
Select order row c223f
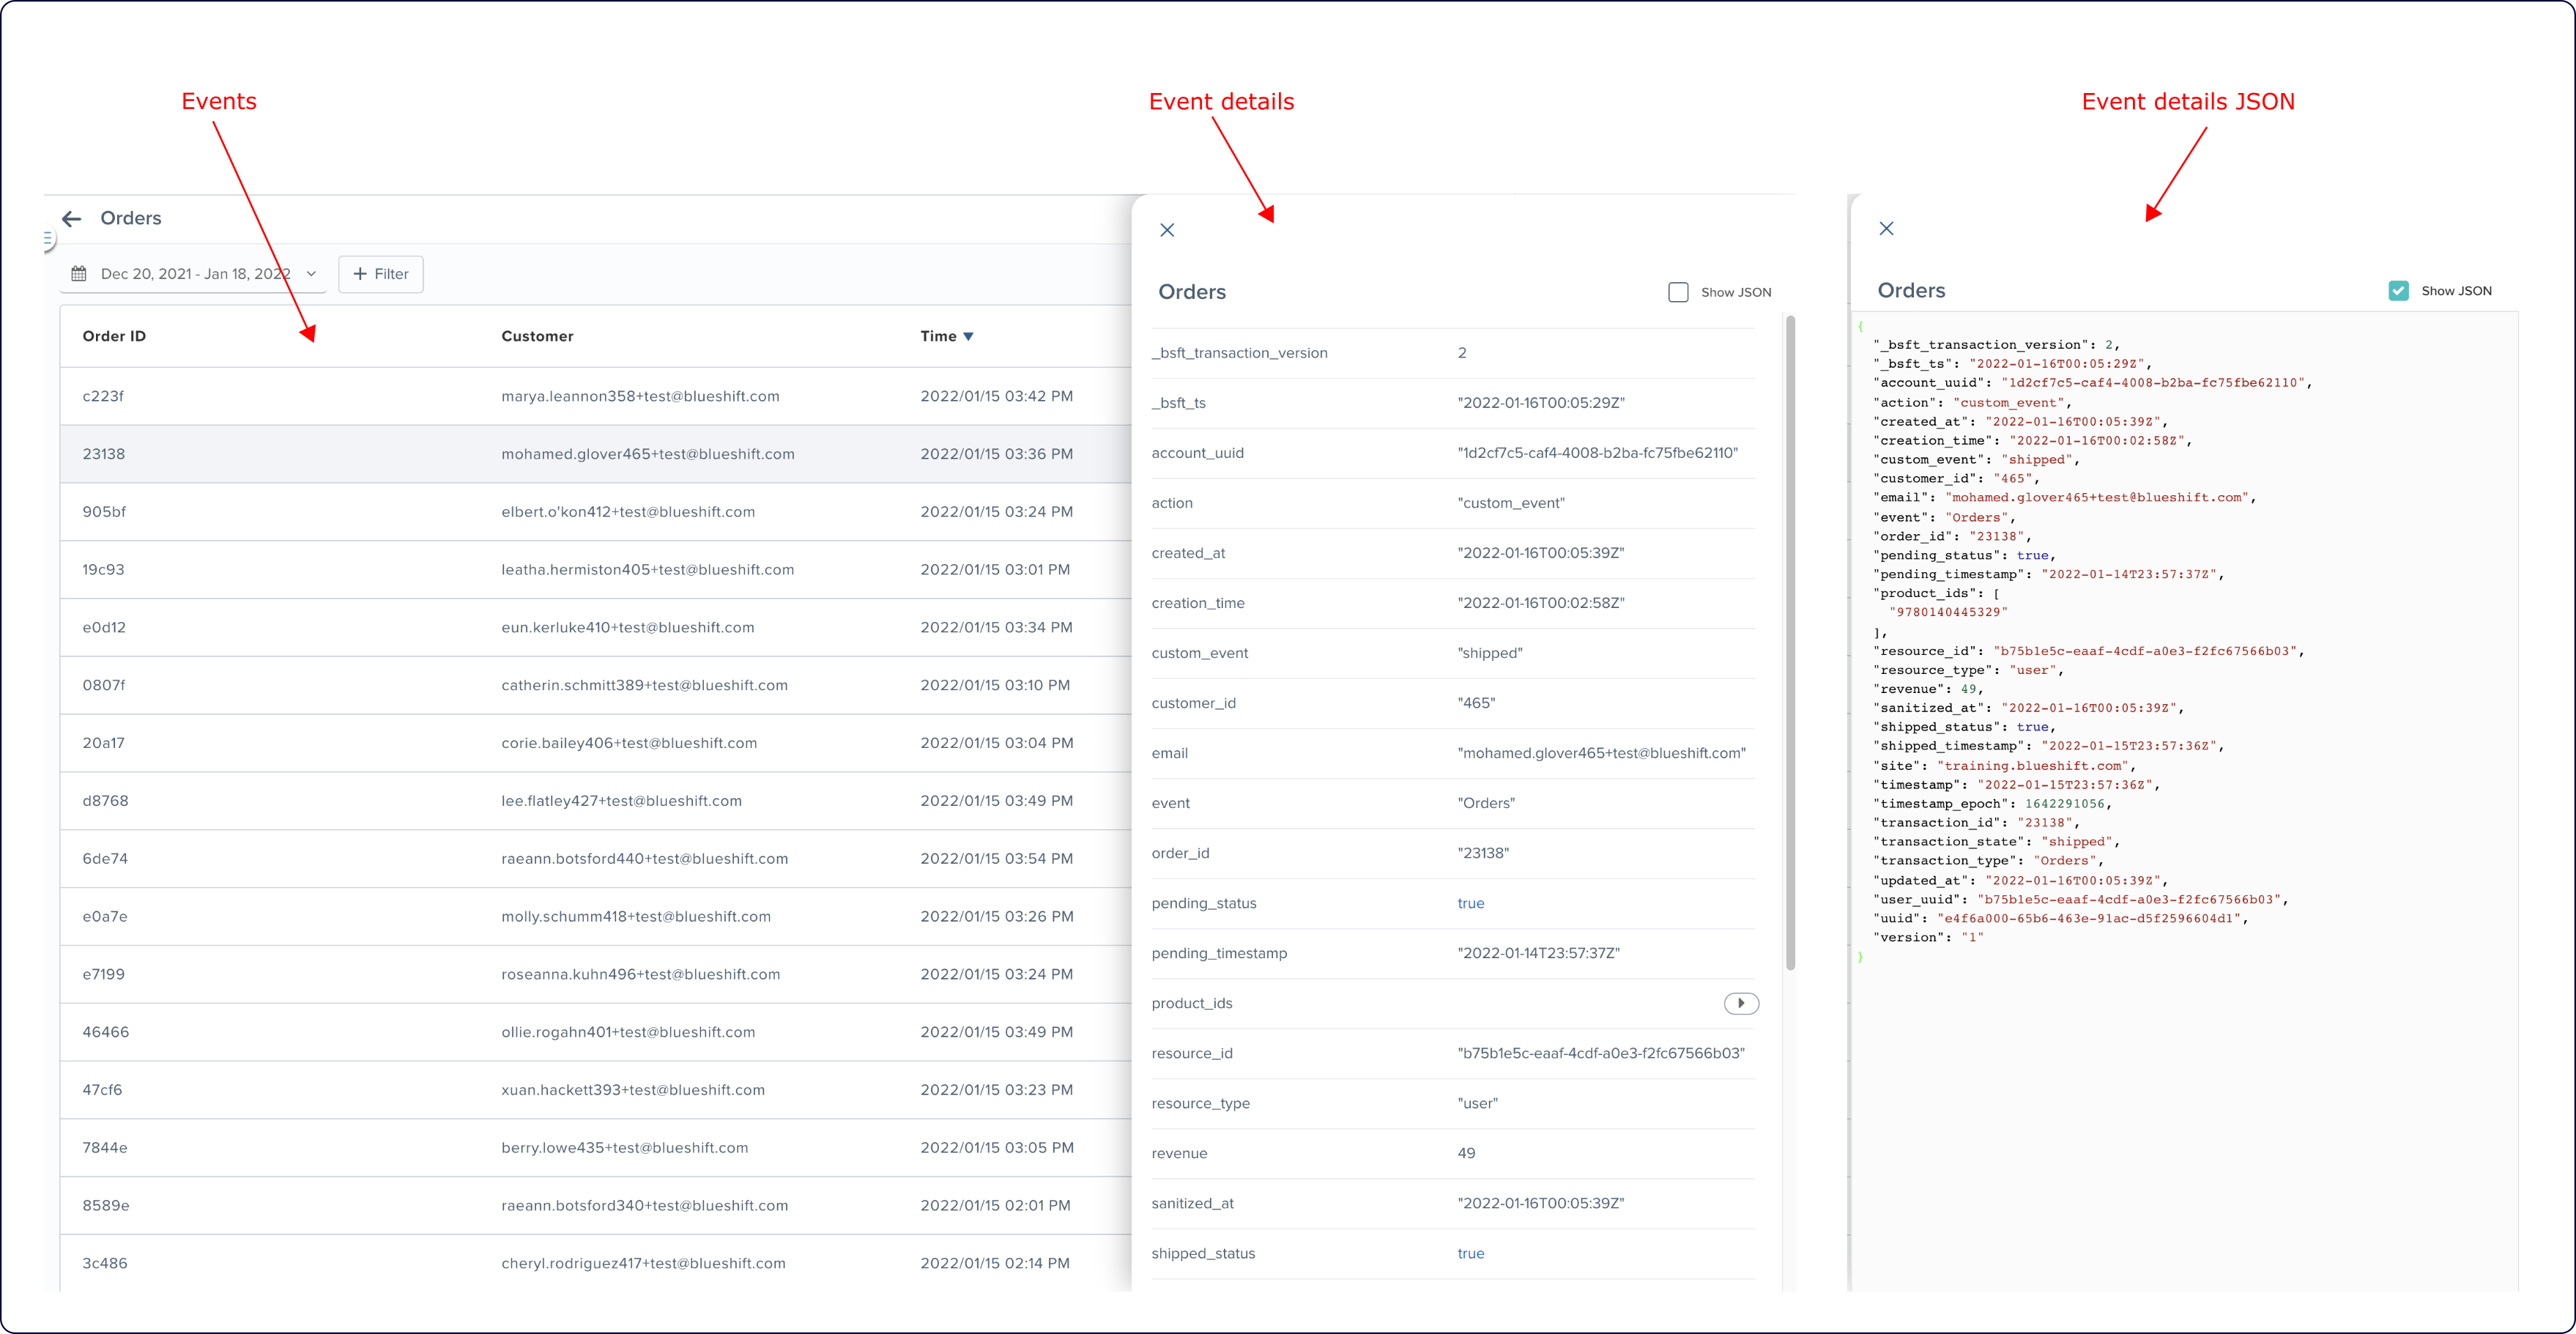click(595, 396)
